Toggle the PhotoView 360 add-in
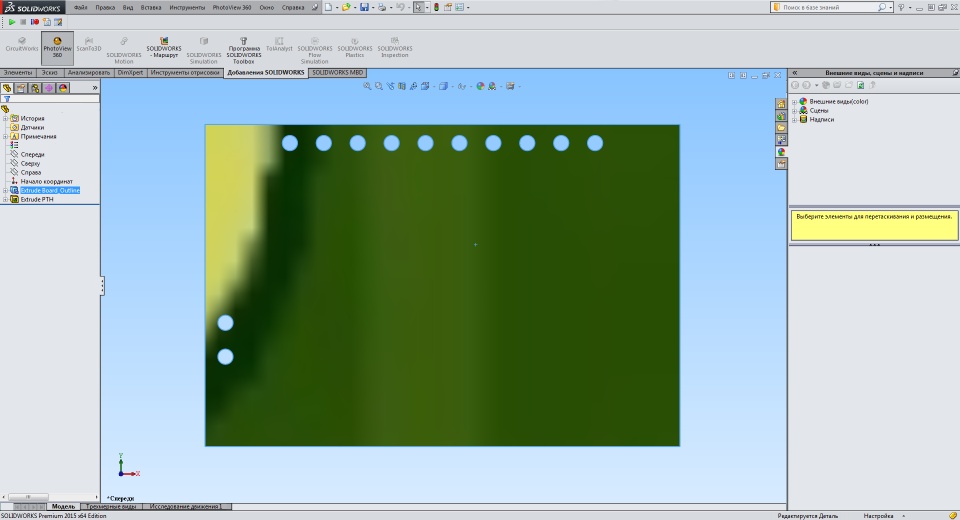960x520 pixels. [x=57, y=48]
